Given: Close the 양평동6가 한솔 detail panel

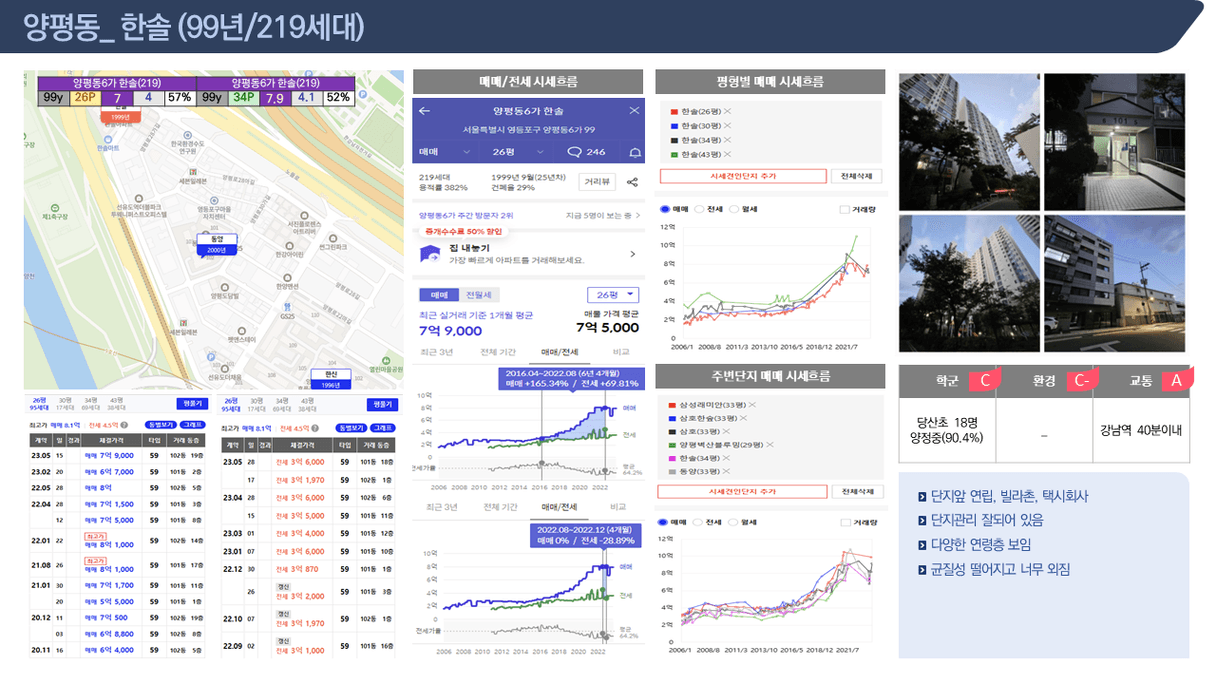Looking at the screenshot, I should pos(634,111).
